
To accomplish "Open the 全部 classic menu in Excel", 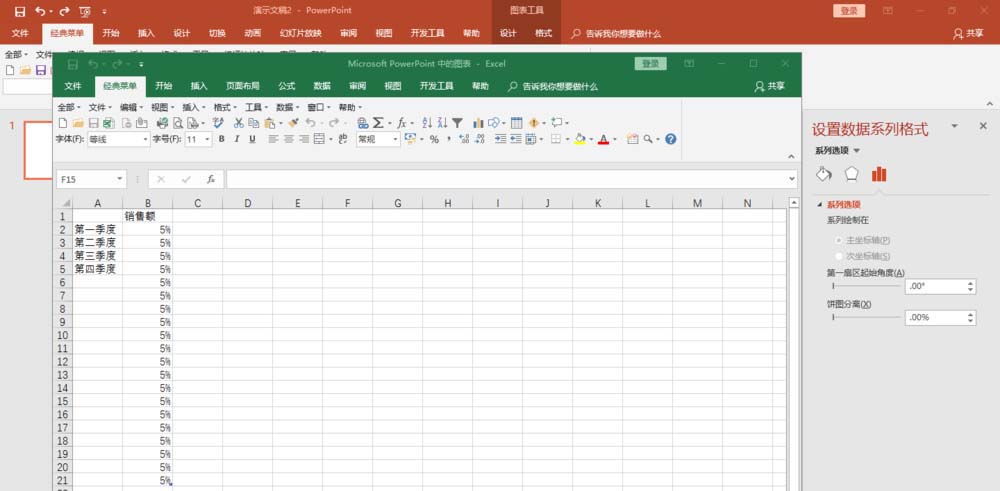I will (x=69, y=107).
